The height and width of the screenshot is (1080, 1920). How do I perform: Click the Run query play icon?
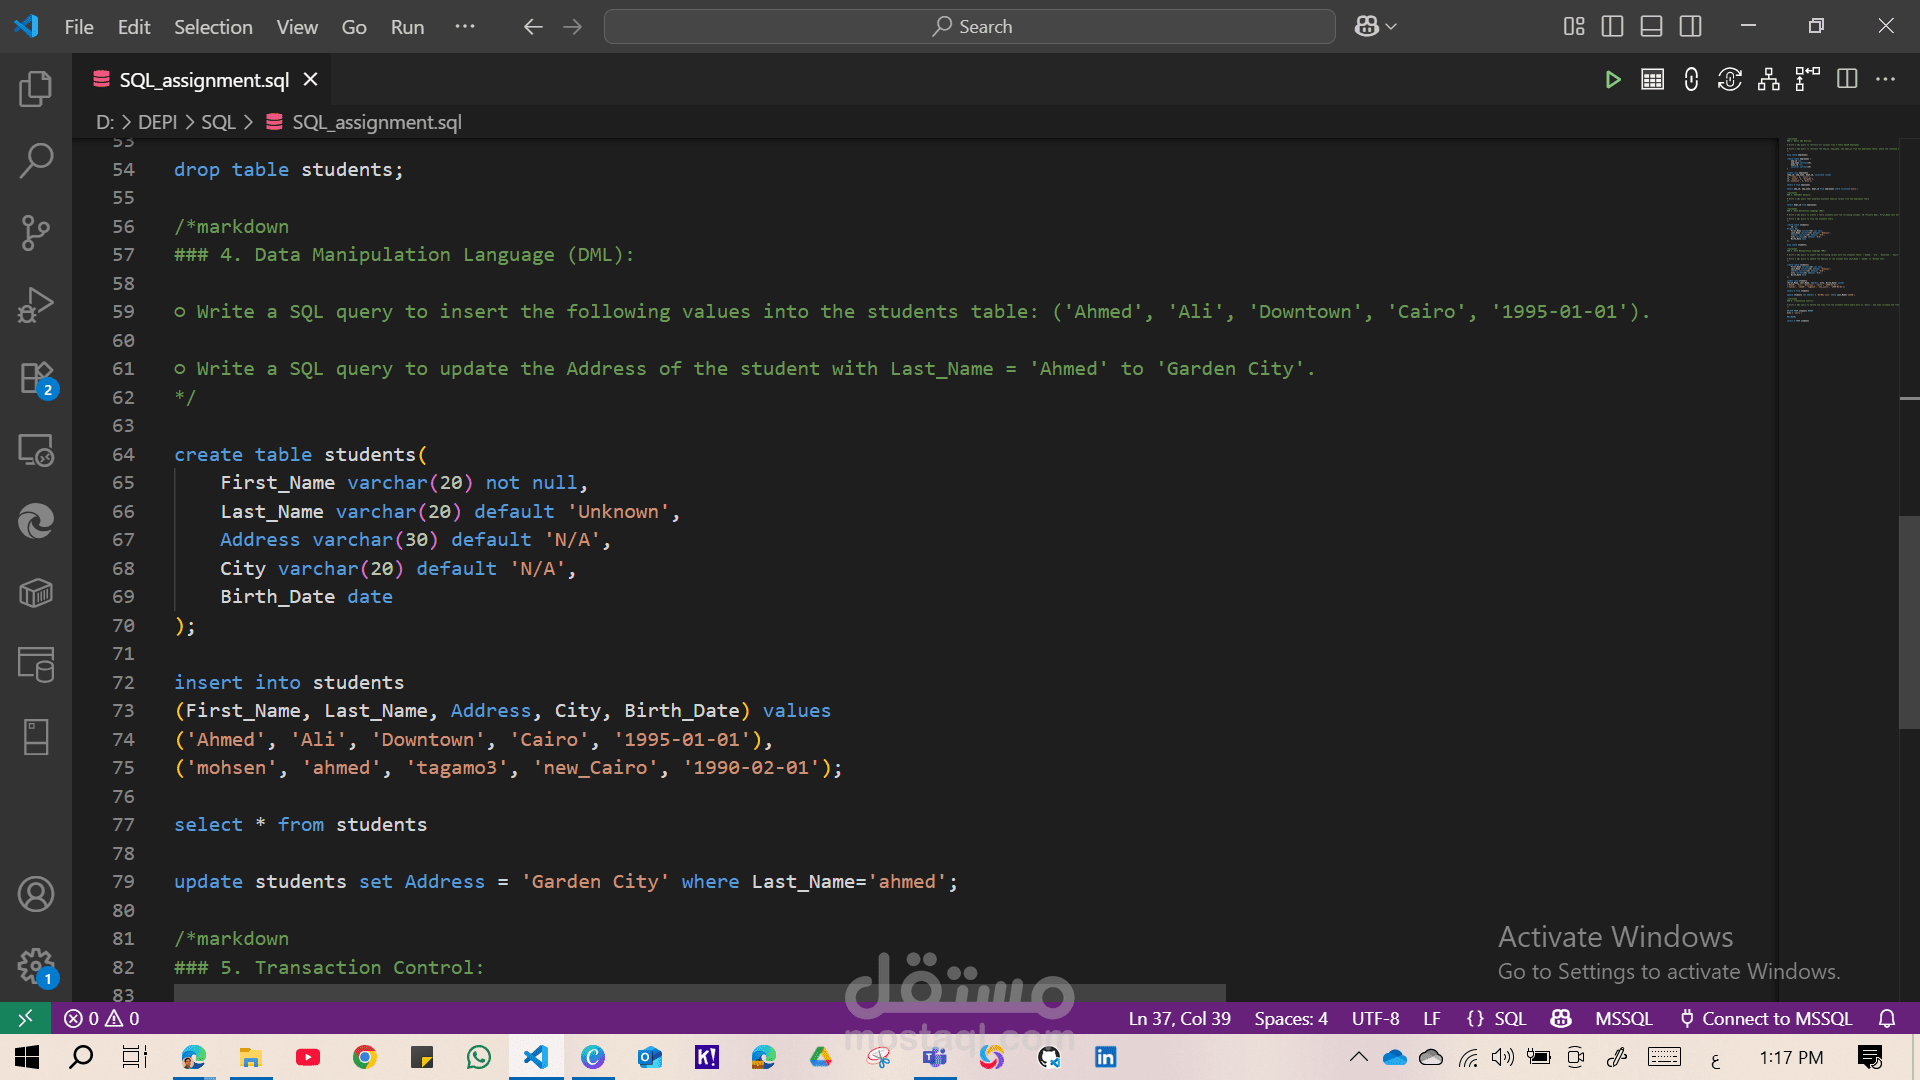pyautogui.click(x=1612, y=80)
